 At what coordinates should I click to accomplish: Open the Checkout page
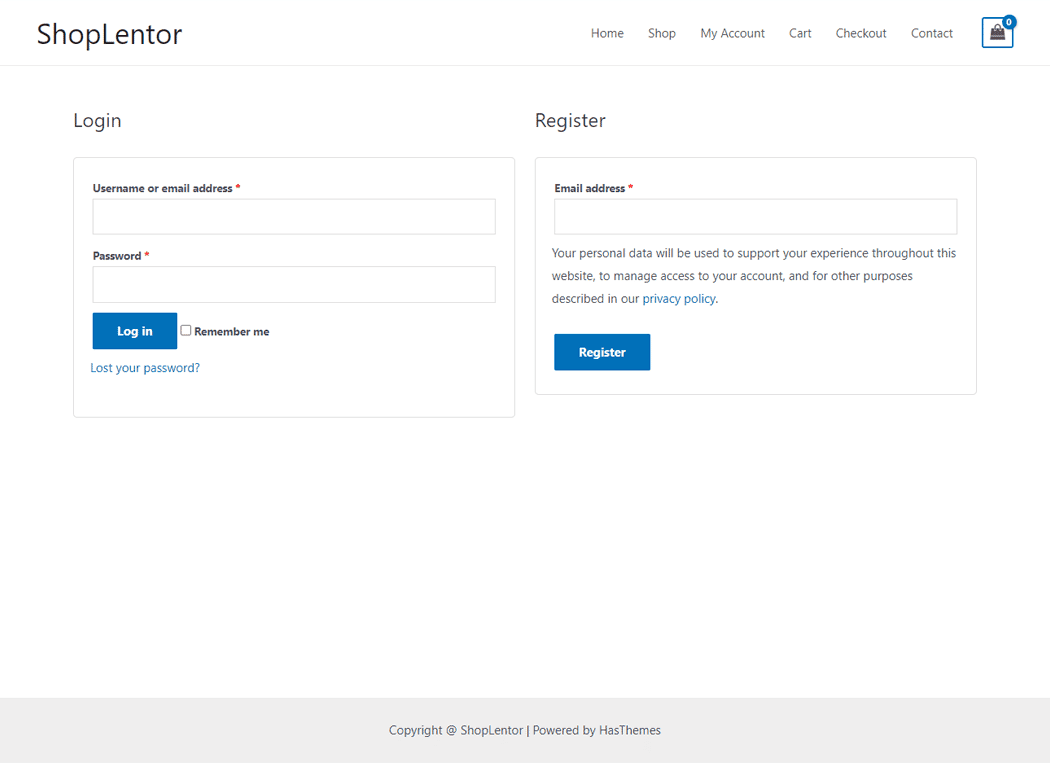[x=860, y=33]
